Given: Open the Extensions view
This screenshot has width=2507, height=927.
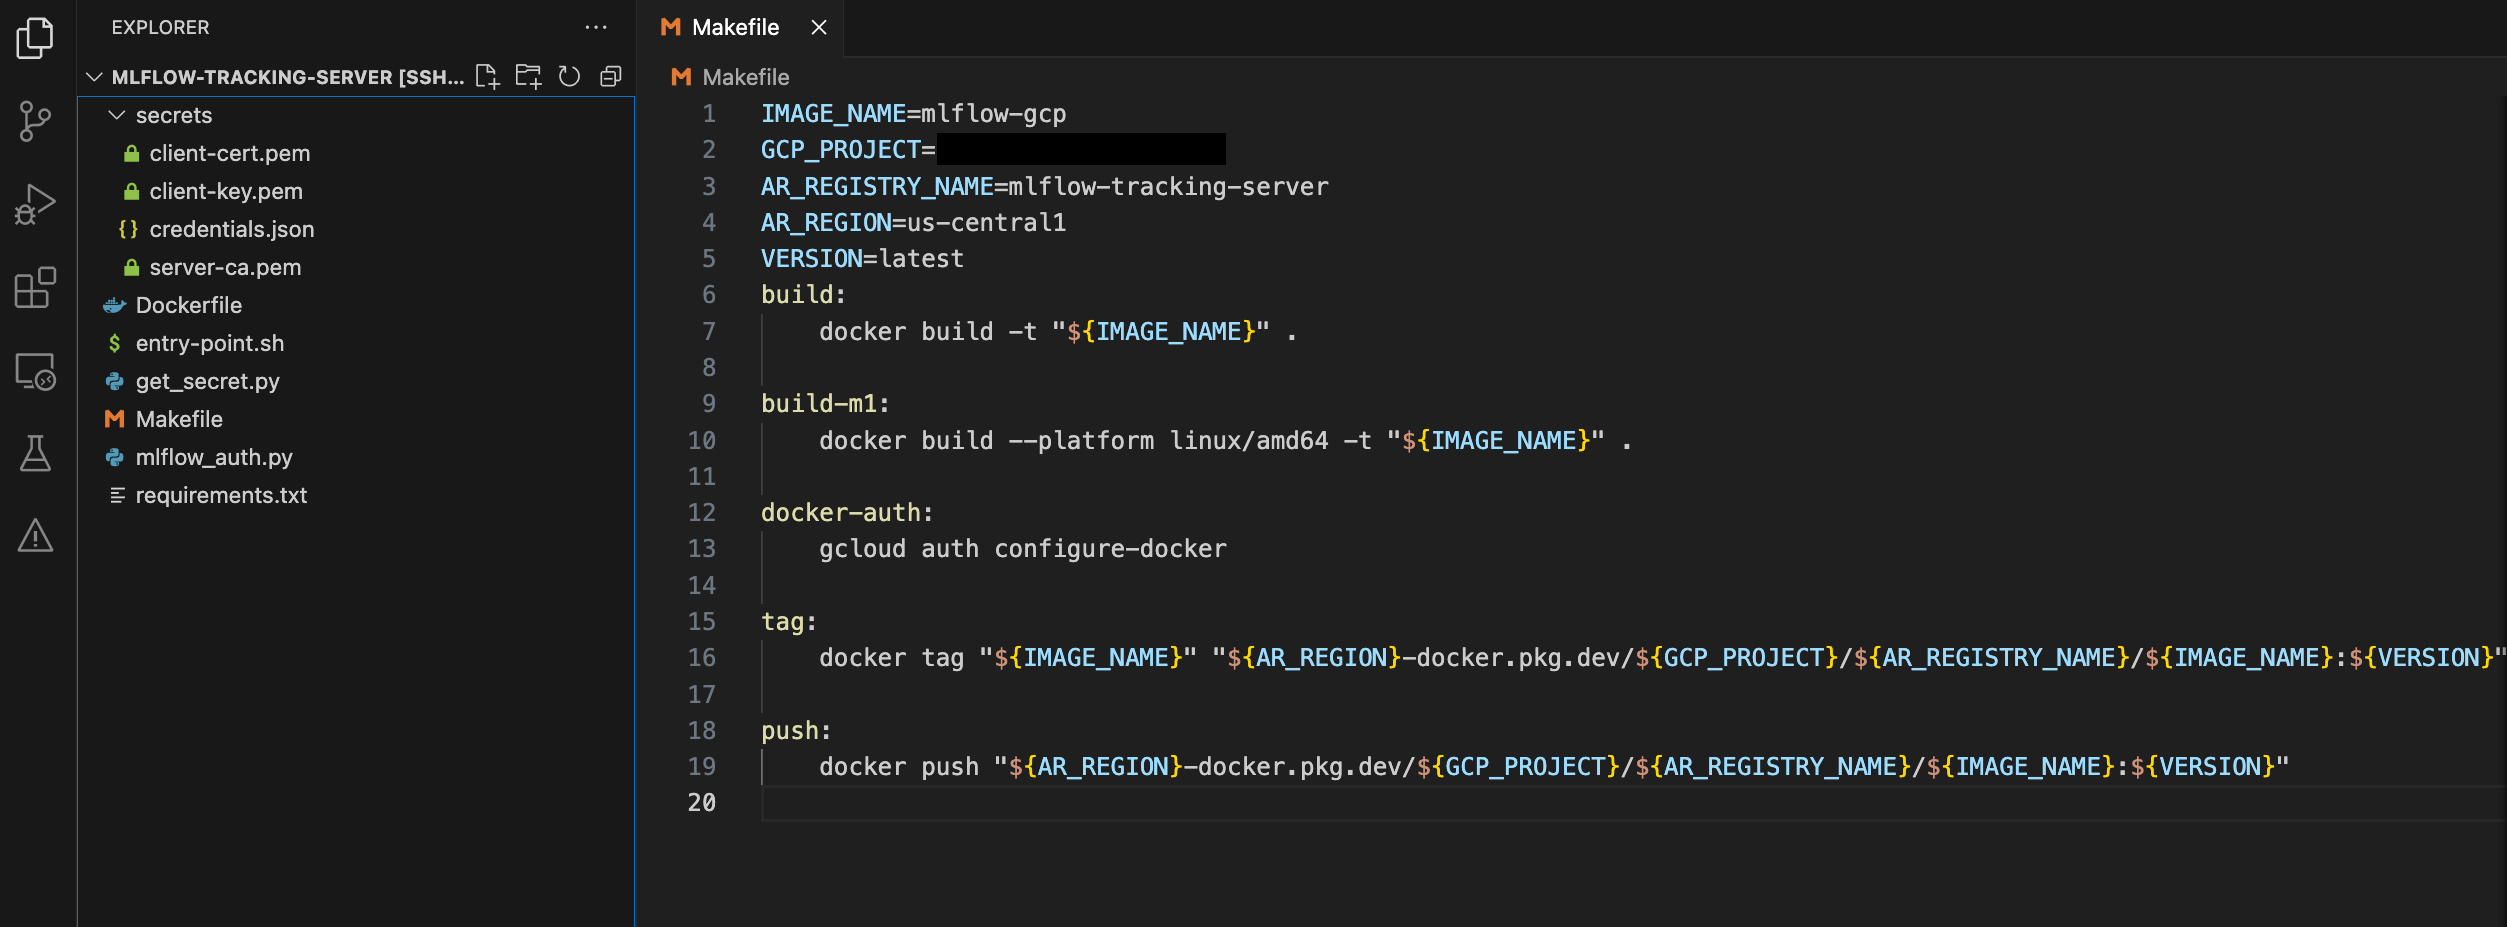Looking at the screenshot, I should tap(35, 288).
